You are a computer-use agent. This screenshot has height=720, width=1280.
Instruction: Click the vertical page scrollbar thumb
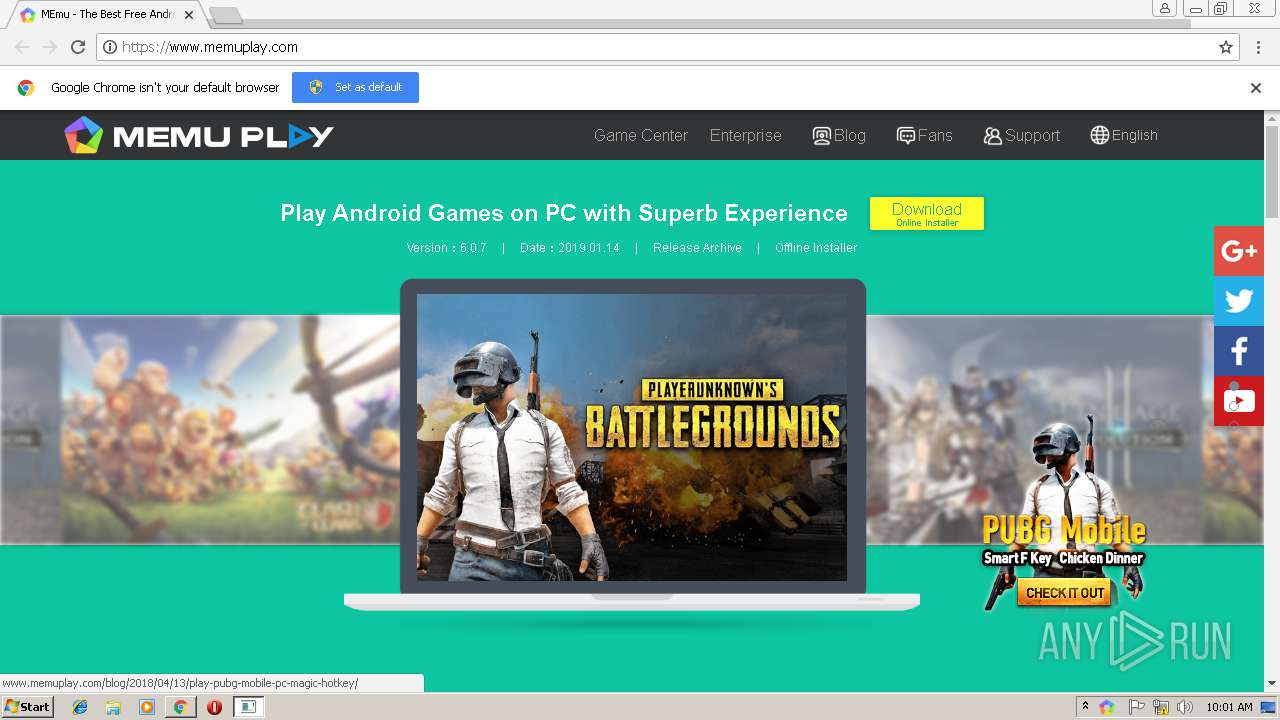click(1272, 171)
